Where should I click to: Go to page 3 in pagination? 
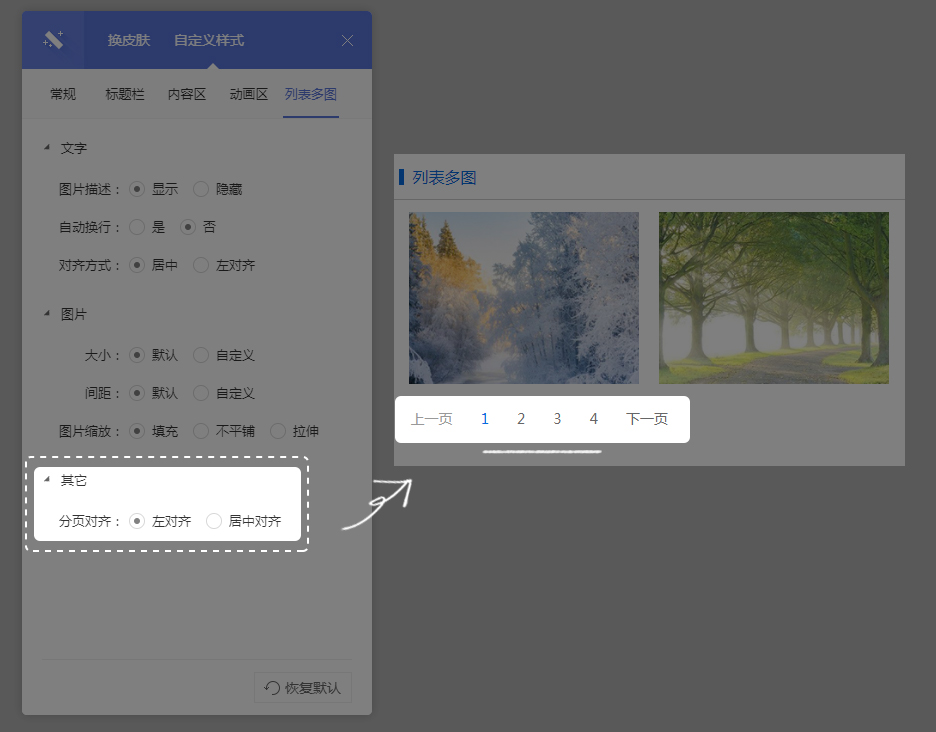[557, 419]
